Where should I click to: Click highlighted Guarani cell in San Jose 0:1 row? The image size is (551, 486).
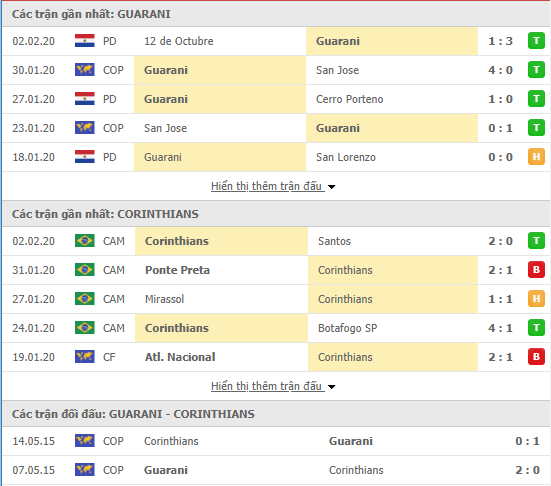pos(392,128)
